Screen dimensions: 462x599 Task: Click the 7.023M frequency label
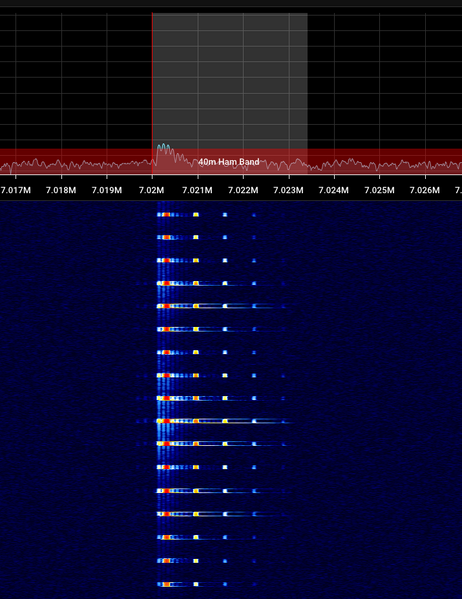coord(289,190)
